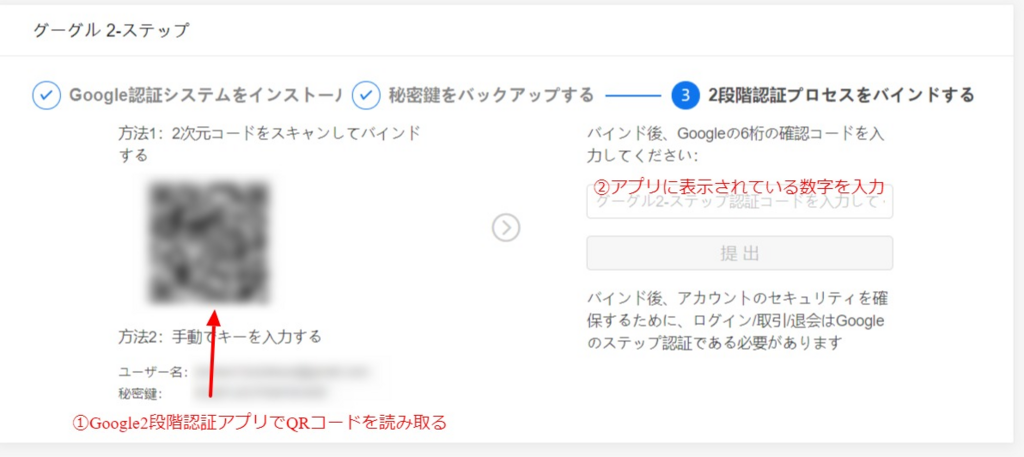The image size is (1024, 457).
Task: Click the 方法2 手動でキーを入力する text
Action: pos(219,336)
